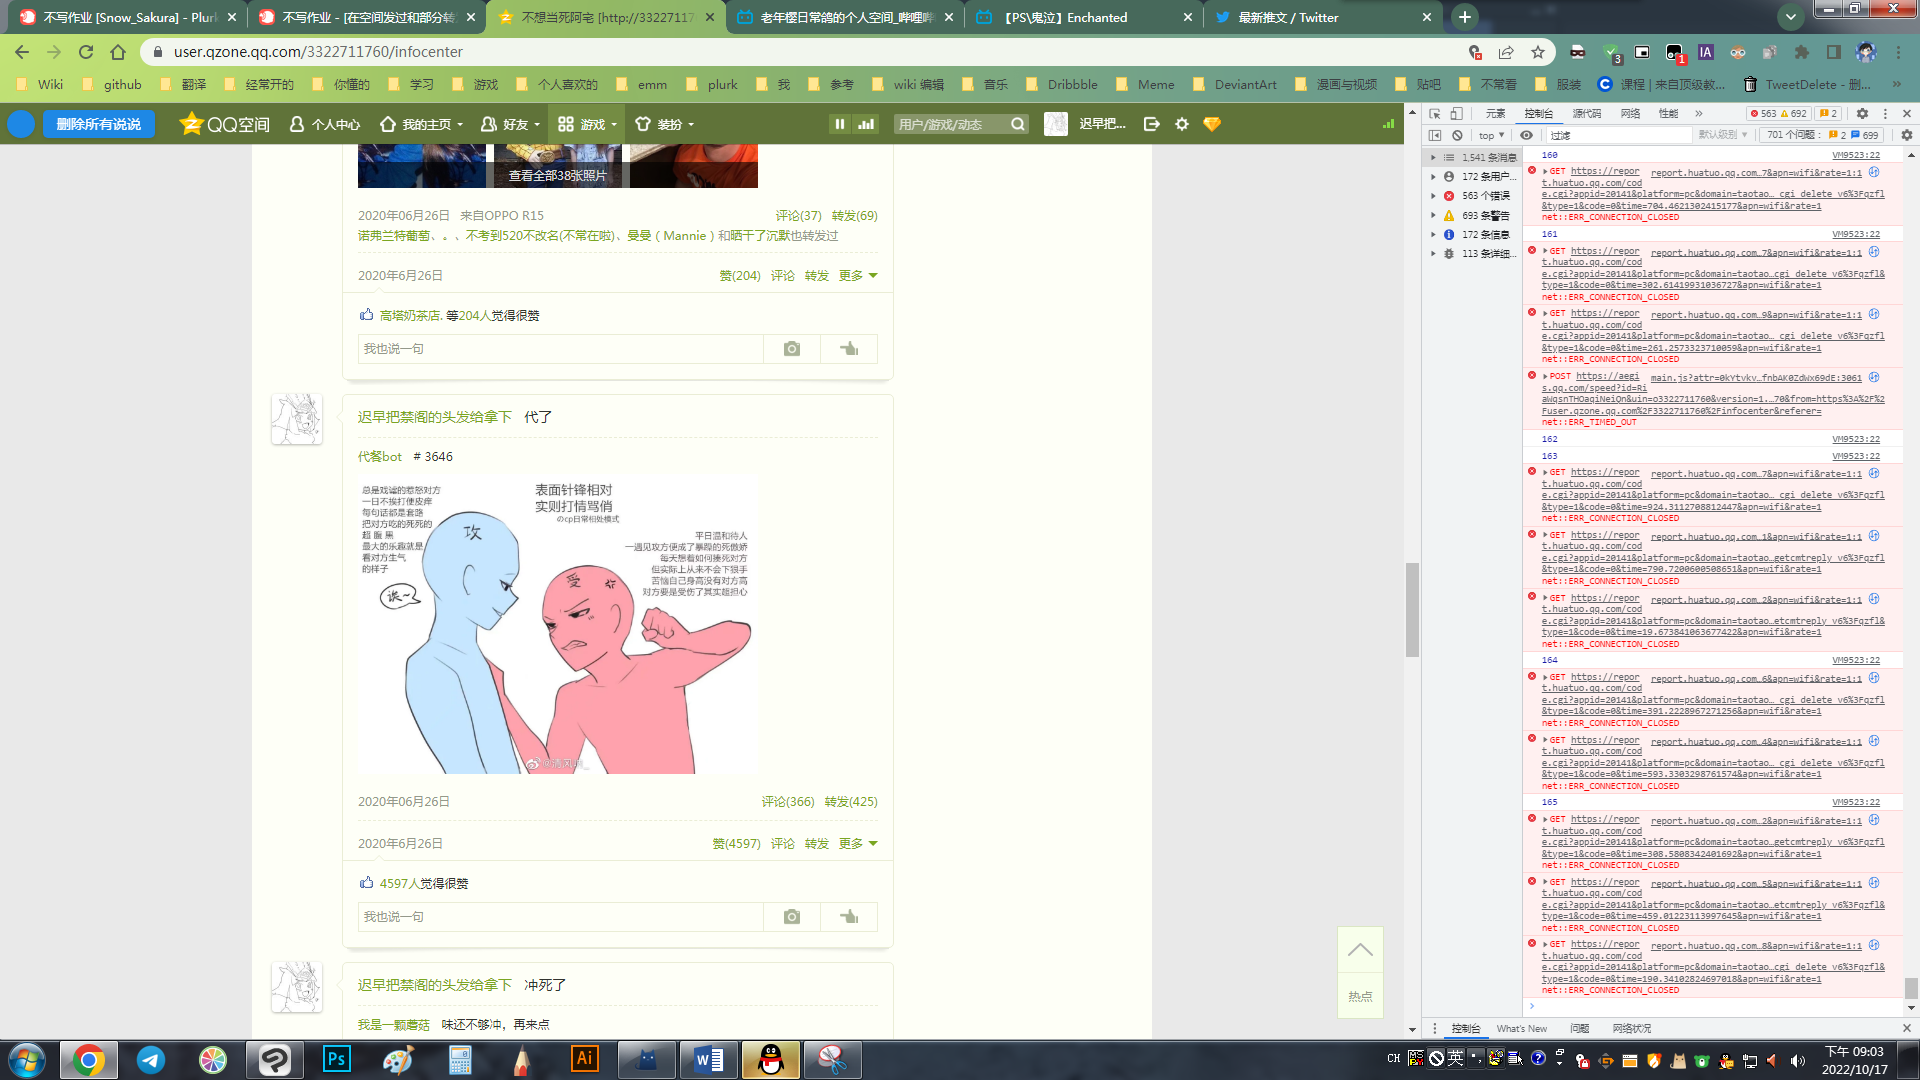Open the pink and blue comic image
This screenshot has width=1920, height=1080.
click(x=558, y=624)
